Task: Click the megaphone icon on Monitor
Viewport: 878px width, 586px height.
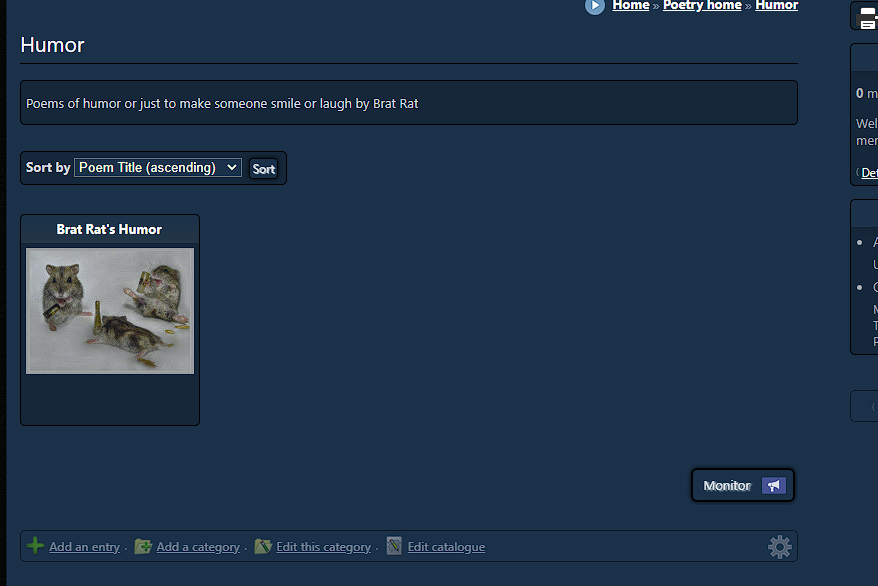Action: click(x=774, y=485)
